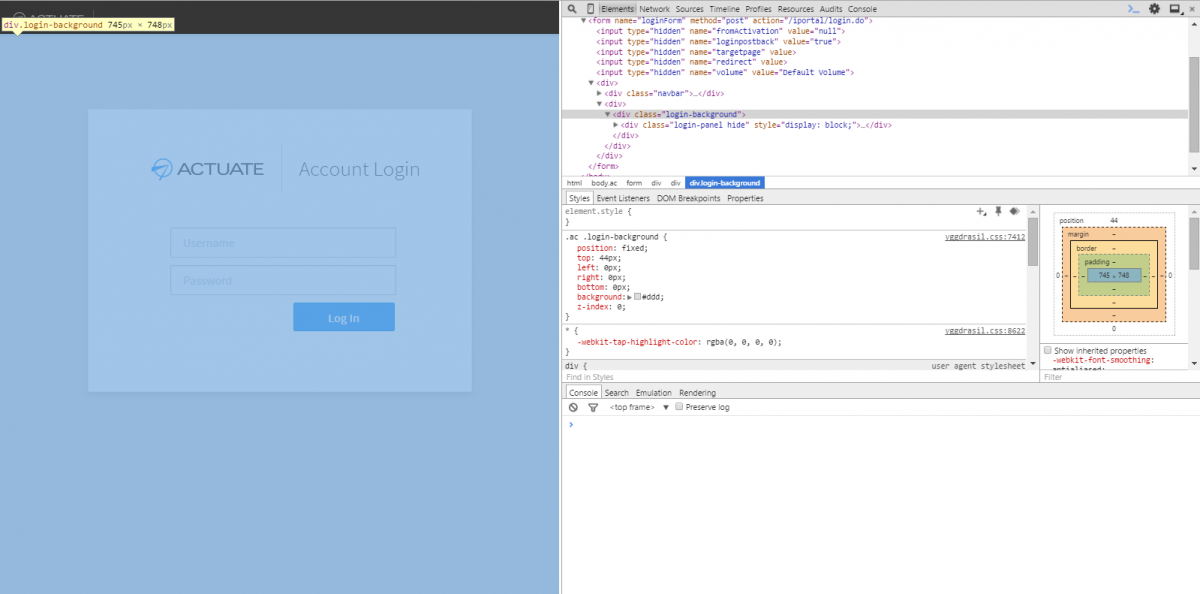Click the 745 × 748 content box
This screenshot has width=1200, height=594.
click(x=1113, y=275)
